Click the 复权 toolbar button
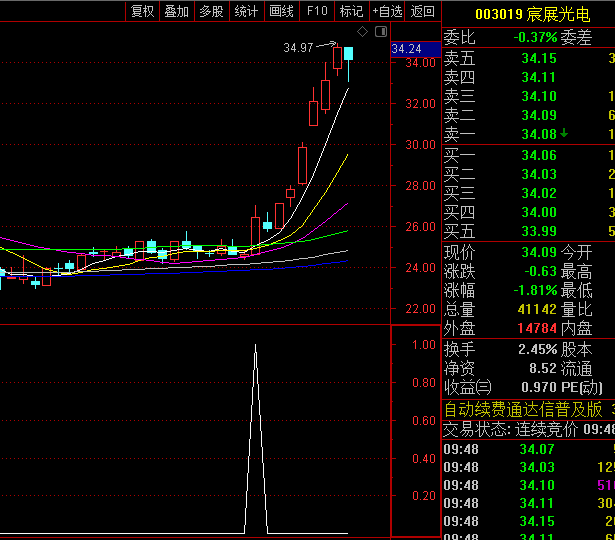This screenshot has height=540, width=615. click(x=142, y=11)
